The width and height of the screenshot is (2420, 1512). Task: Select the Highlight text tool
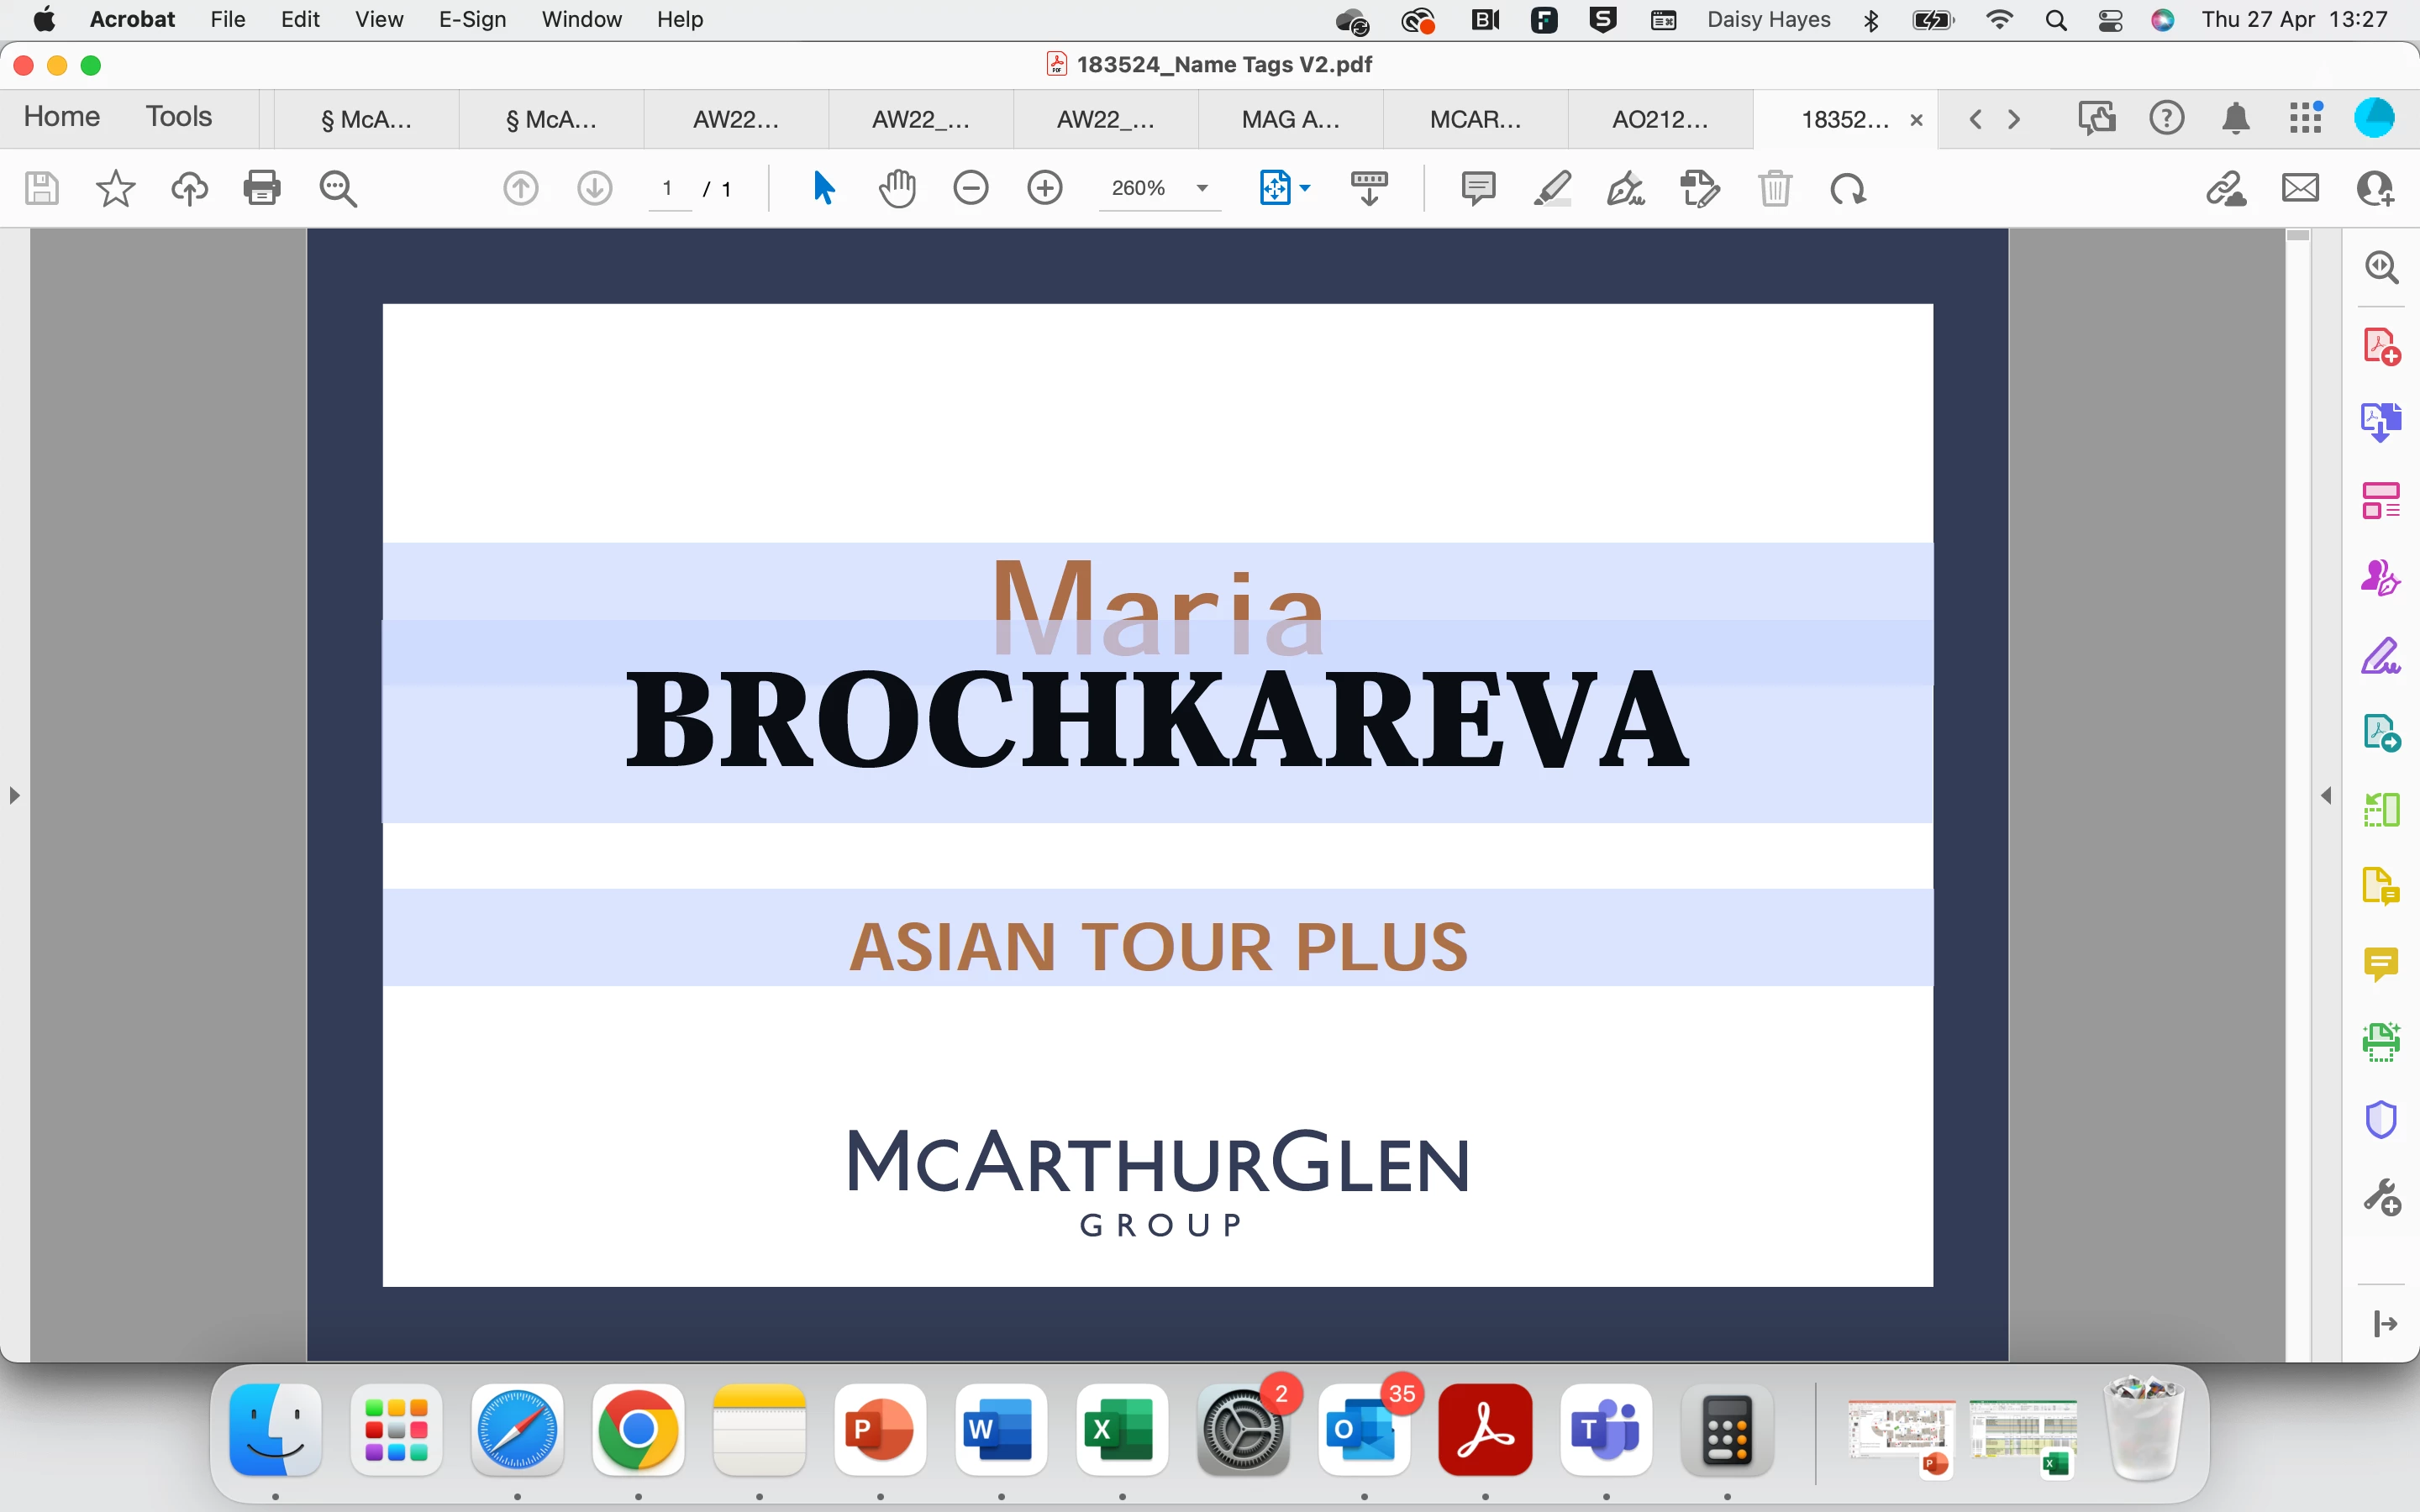point(1552,188)
